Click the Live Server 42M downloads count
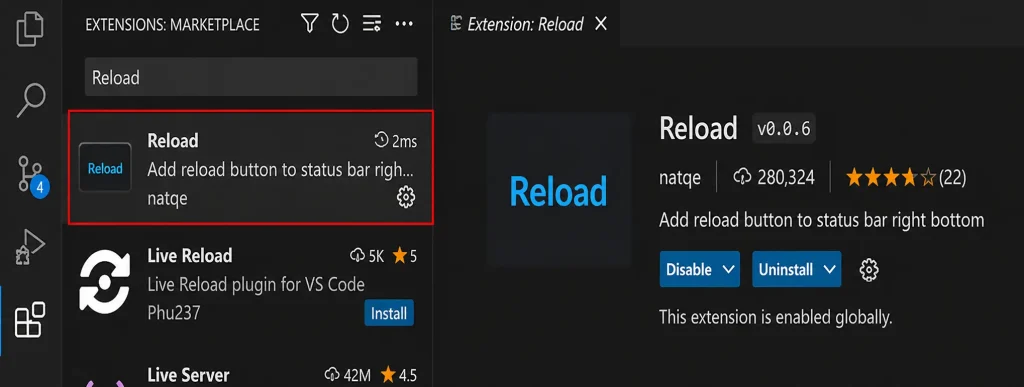The height and width of the screenshot is (387, 1024). [347, 375]
